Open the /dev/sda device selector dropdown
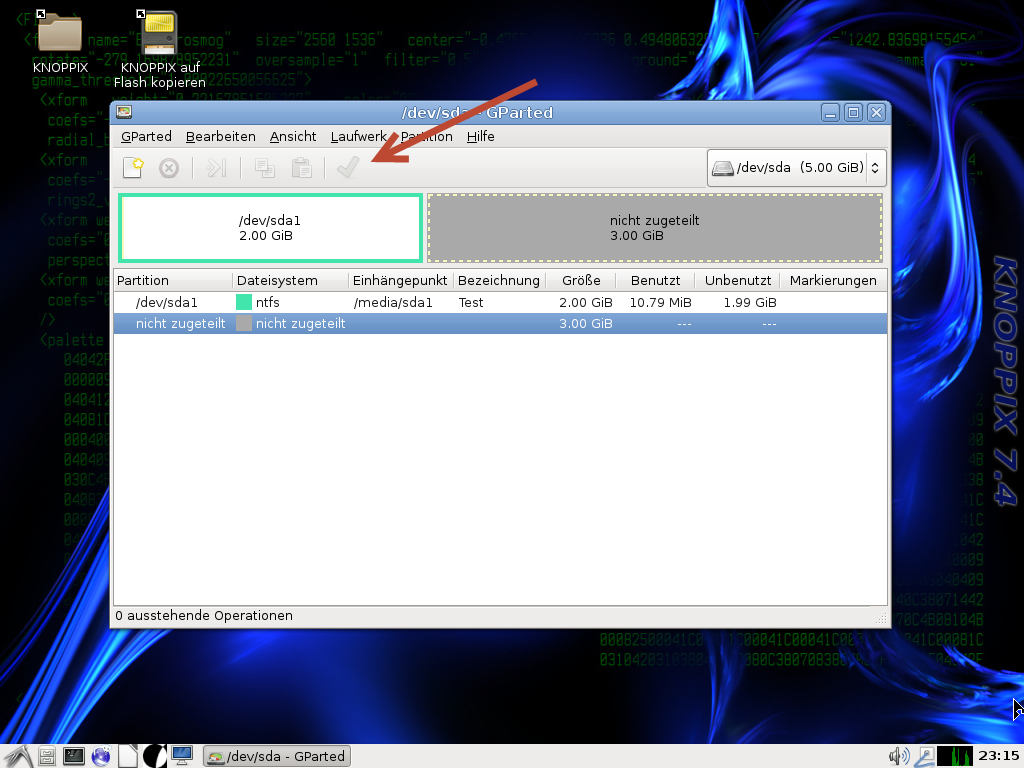The height and width of the screenshot is (768, 1024). [x=796, y=168]
